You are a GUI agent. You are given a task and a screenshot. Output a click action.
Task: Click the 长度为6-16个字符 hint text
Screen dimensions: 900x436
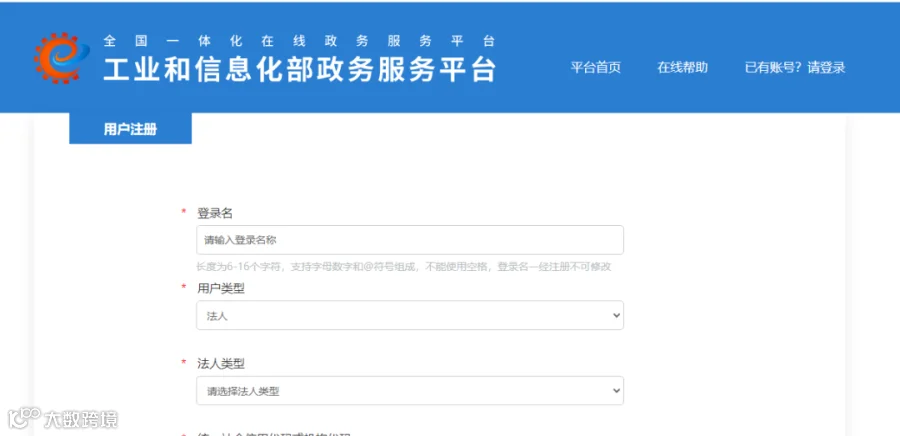point(404,267)
